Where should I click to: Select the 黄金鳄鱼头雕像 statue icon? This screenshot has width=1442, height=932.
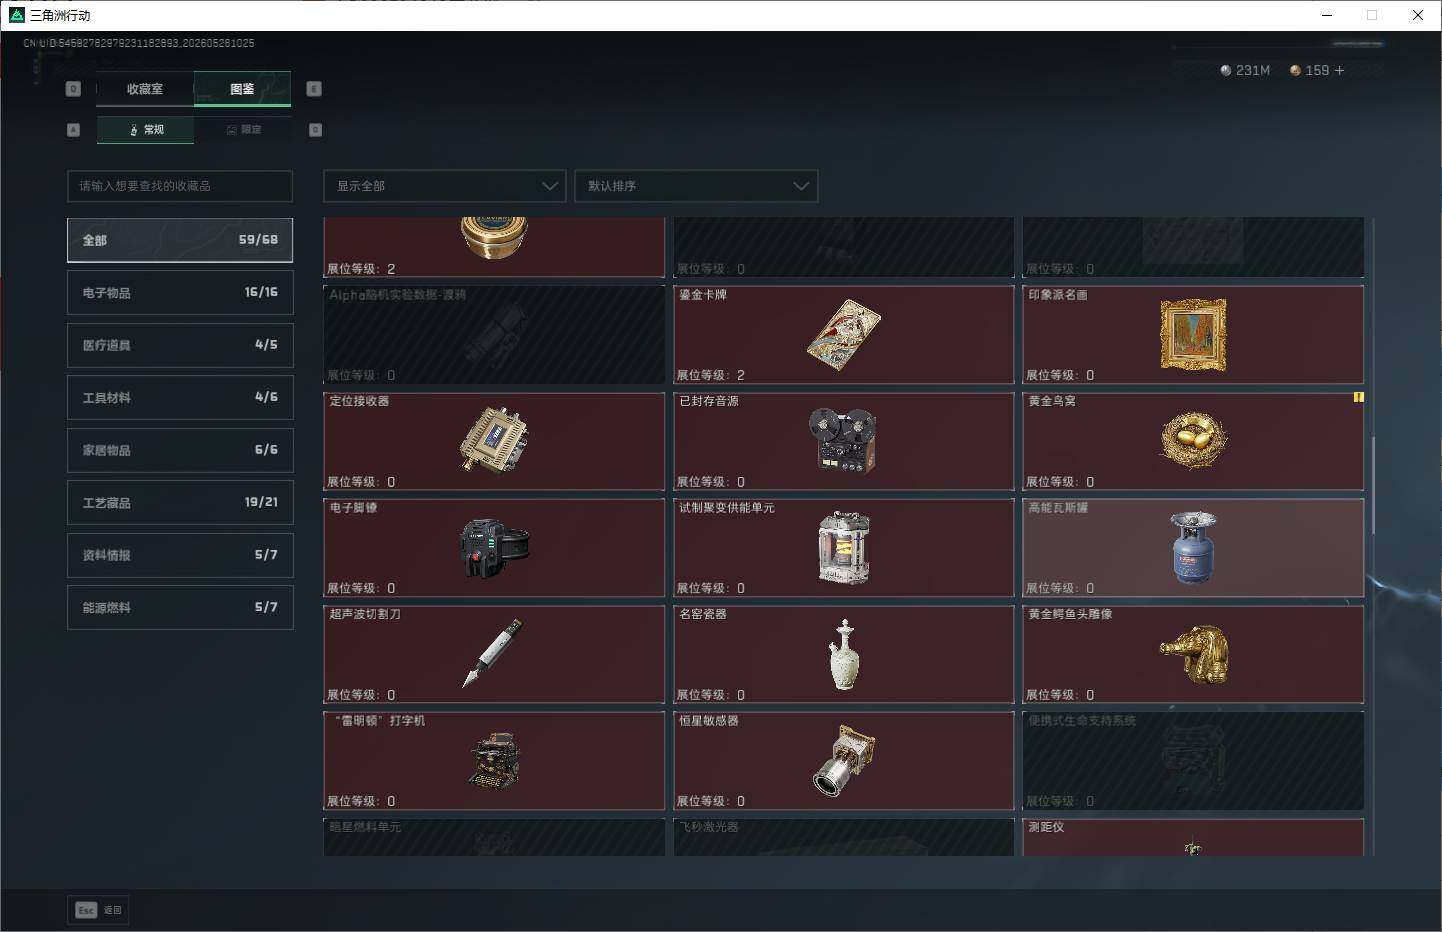[x=1194, y=655]
